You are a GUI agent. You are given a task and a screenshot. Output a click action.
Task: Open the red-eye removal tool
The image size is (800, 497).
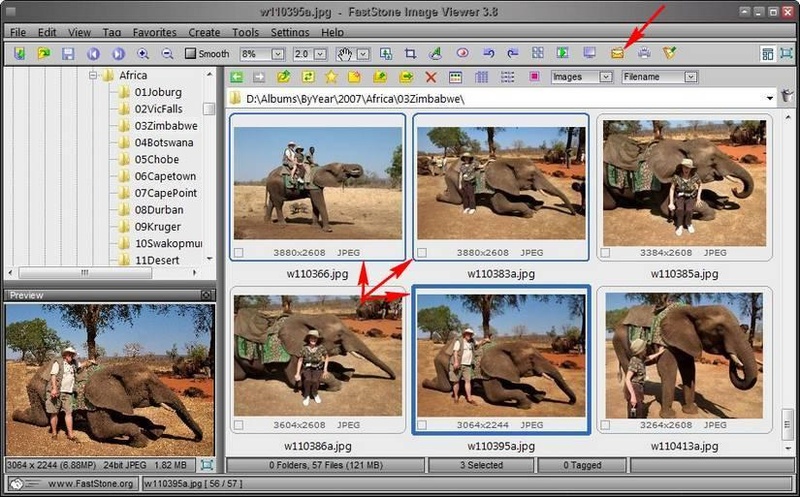point(462,53)
